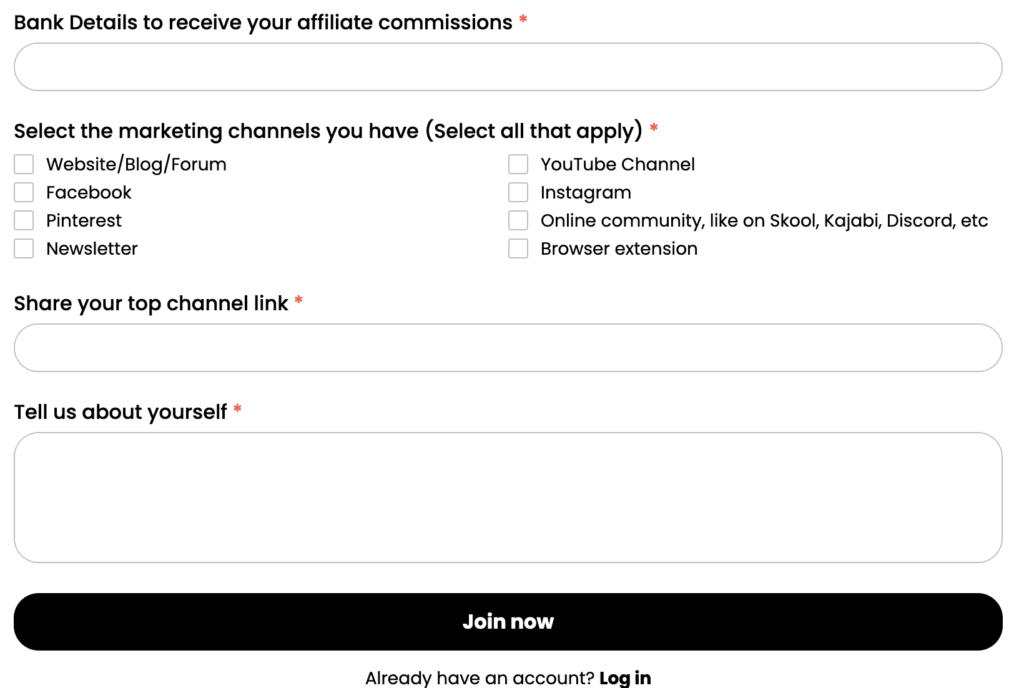Select the Newsletter checkbox

click(24, 249)
